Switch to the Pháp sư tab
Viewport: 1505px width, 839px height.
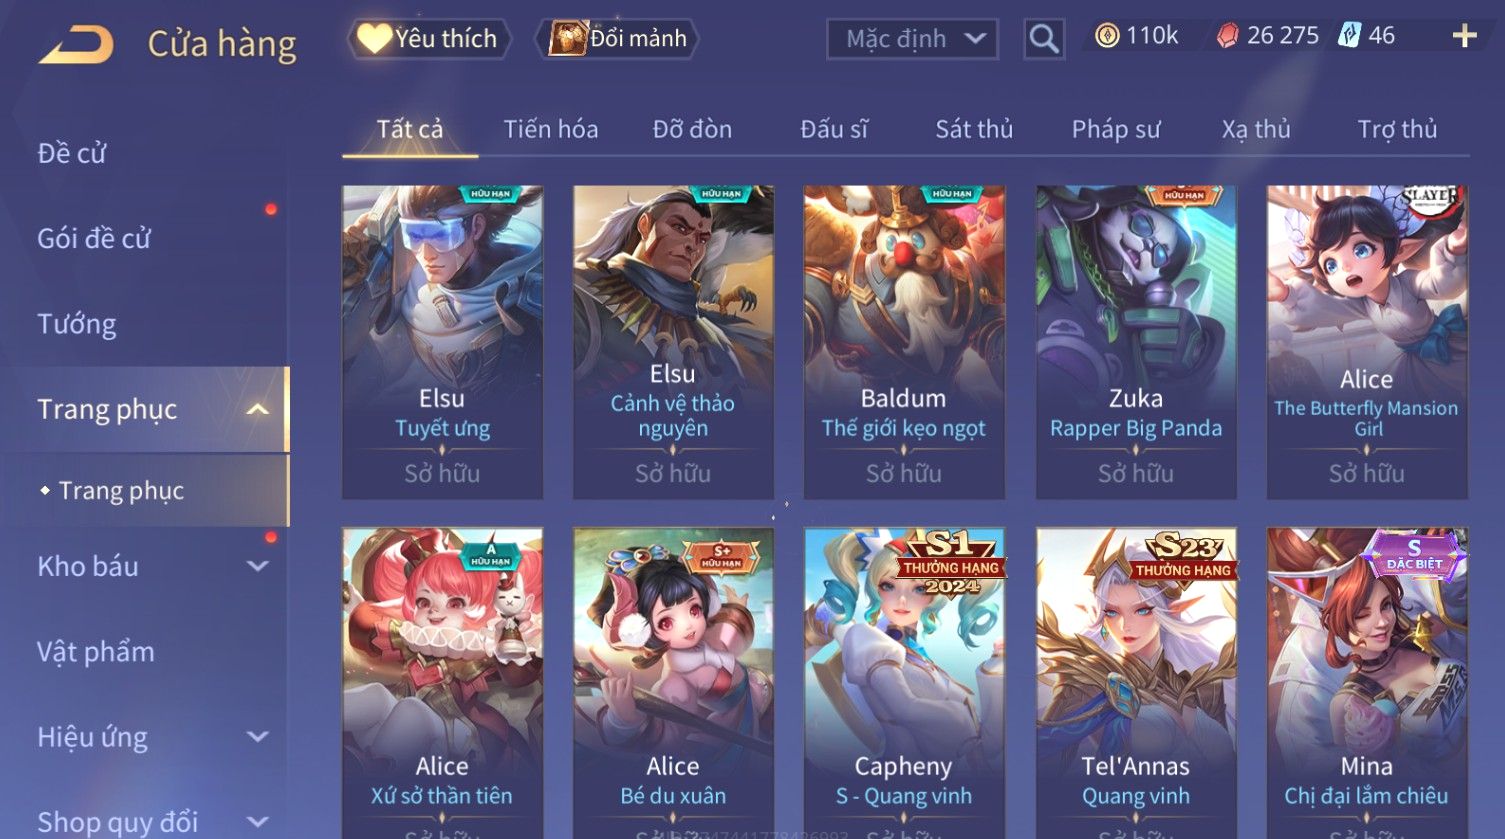pyautogui.click(x=1116, y=129)
